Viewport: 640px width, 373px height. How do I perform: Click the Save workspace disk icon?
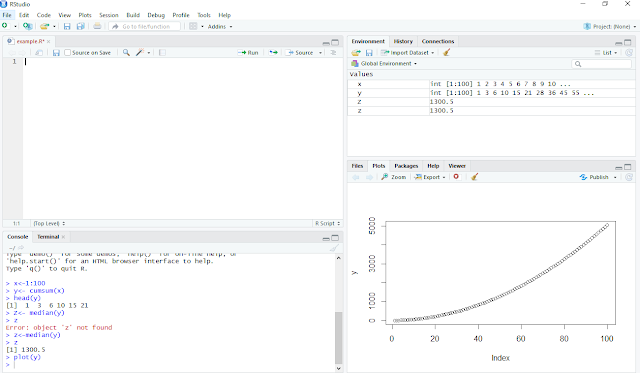coord(369,53)
